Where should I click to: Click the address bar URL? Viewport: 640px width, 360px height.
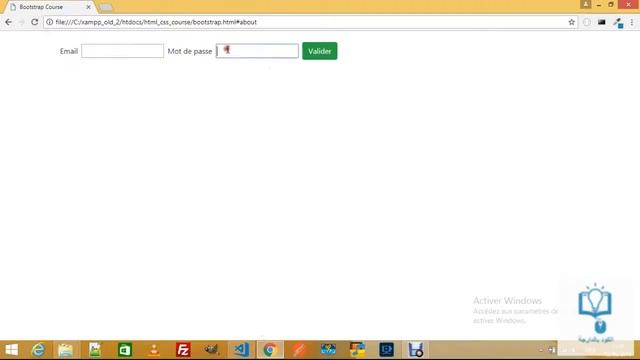click(x=156, y=22)
